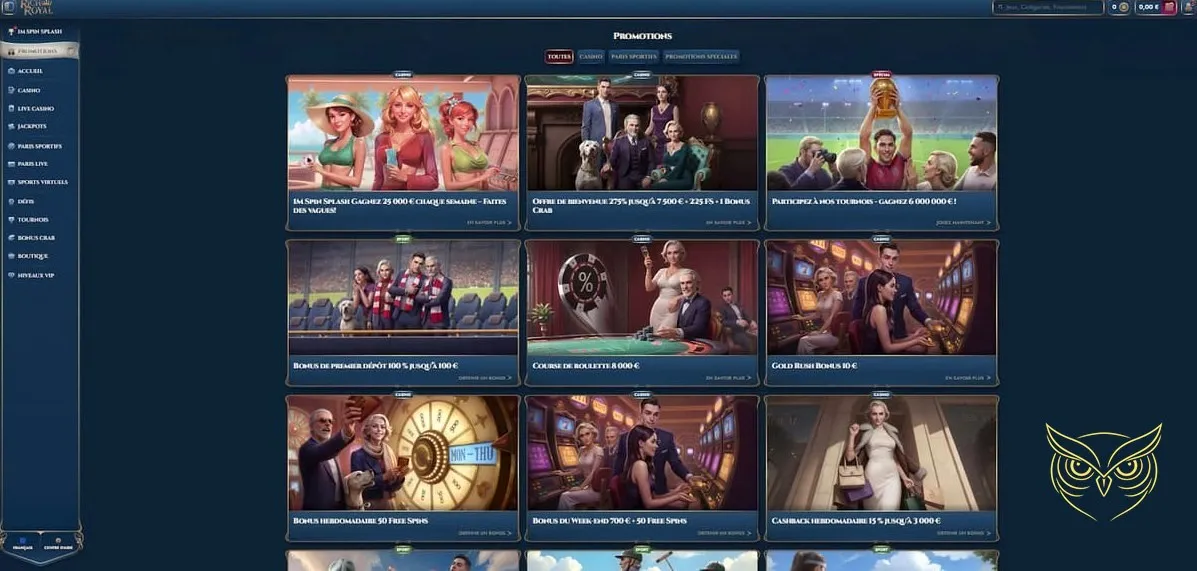
Task: Click the gold coin balance icon
Action: [1123, 7]
